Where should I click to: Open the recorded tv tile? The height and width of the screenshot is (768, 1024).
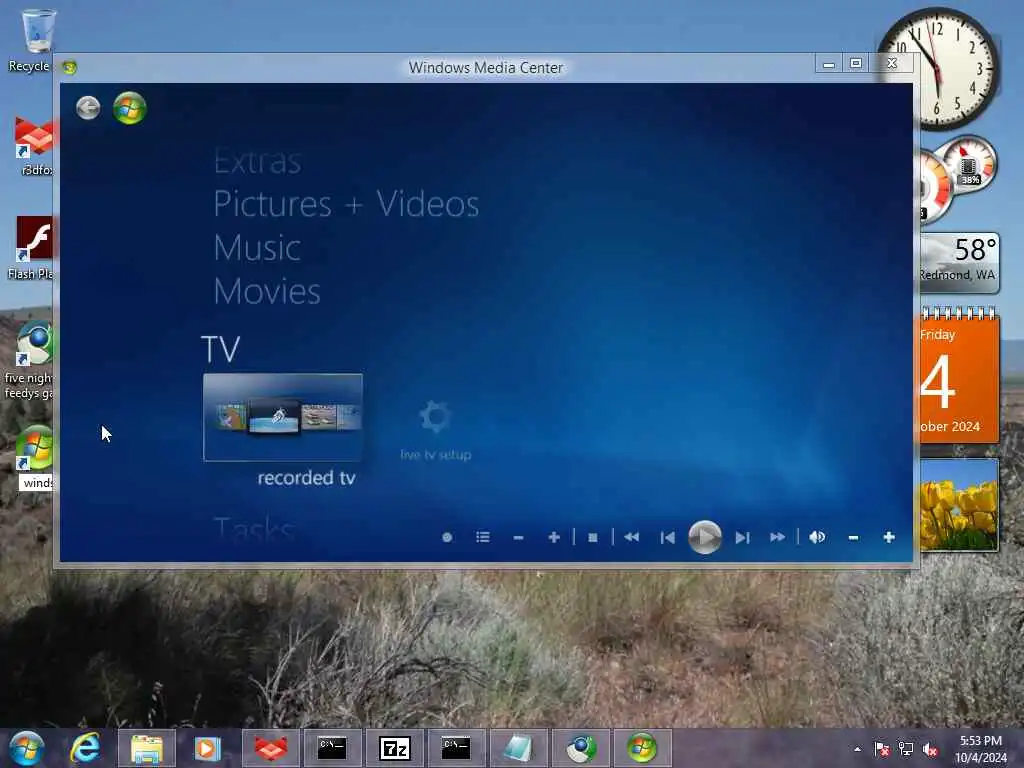click(283, 417)
